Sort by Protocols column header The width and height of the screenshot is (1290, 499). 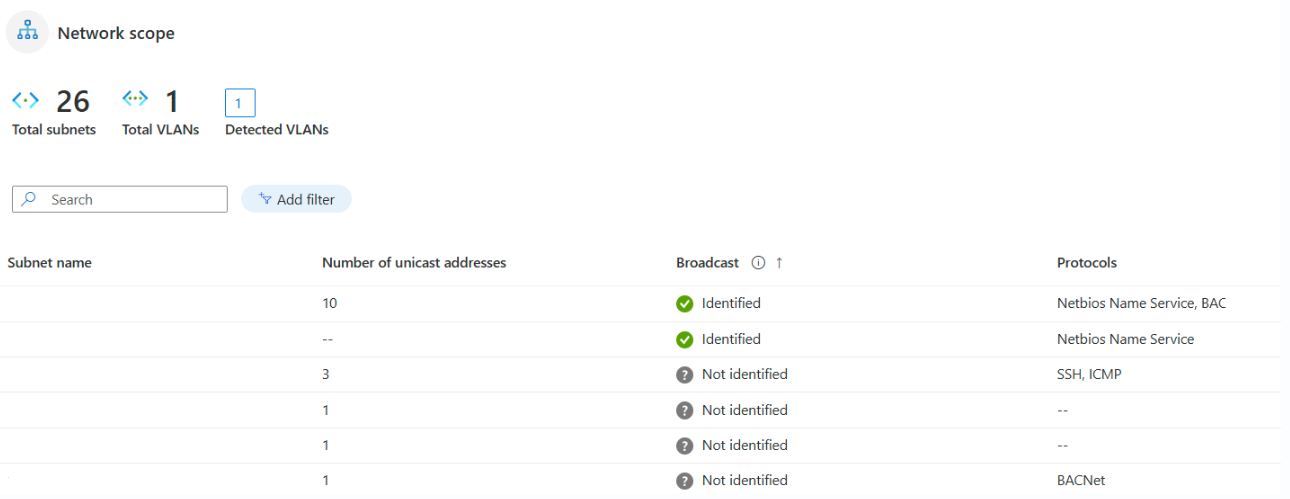point(1087,263)
